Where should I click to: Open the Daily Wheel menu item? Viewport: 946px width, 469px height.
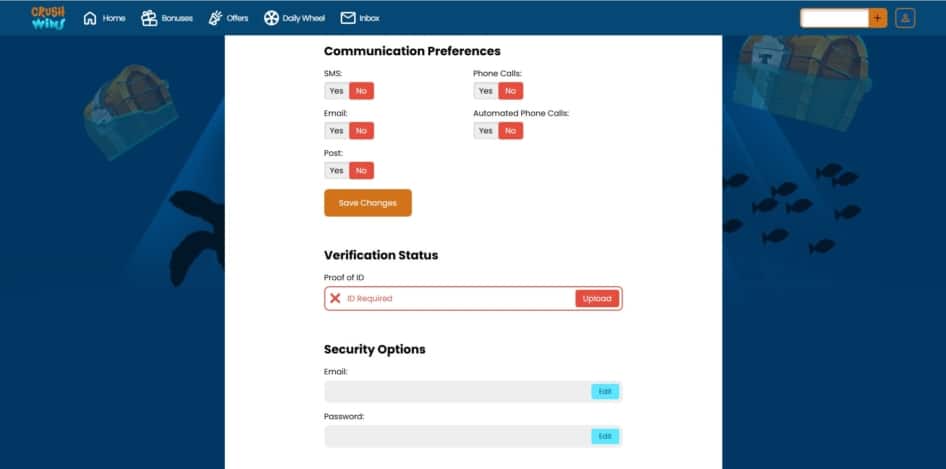(294, 18)
